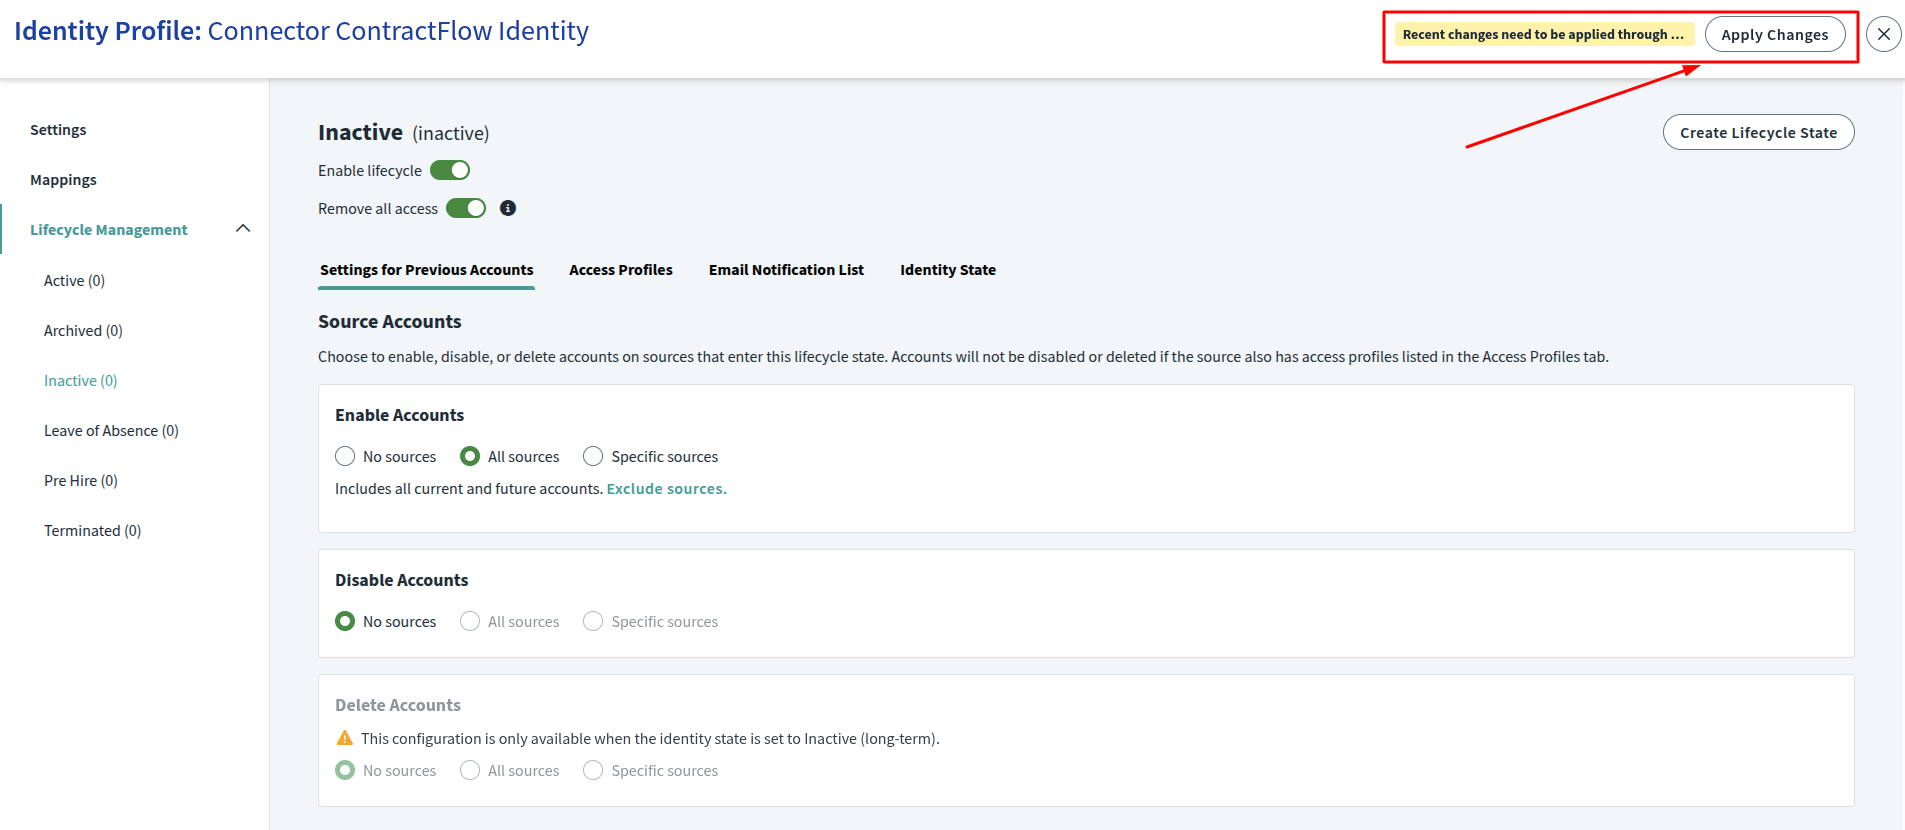This screenshot has width=1905, height=830.
Task: Select the Terminated lifecycle state
Action: click(x=92, y=531)
